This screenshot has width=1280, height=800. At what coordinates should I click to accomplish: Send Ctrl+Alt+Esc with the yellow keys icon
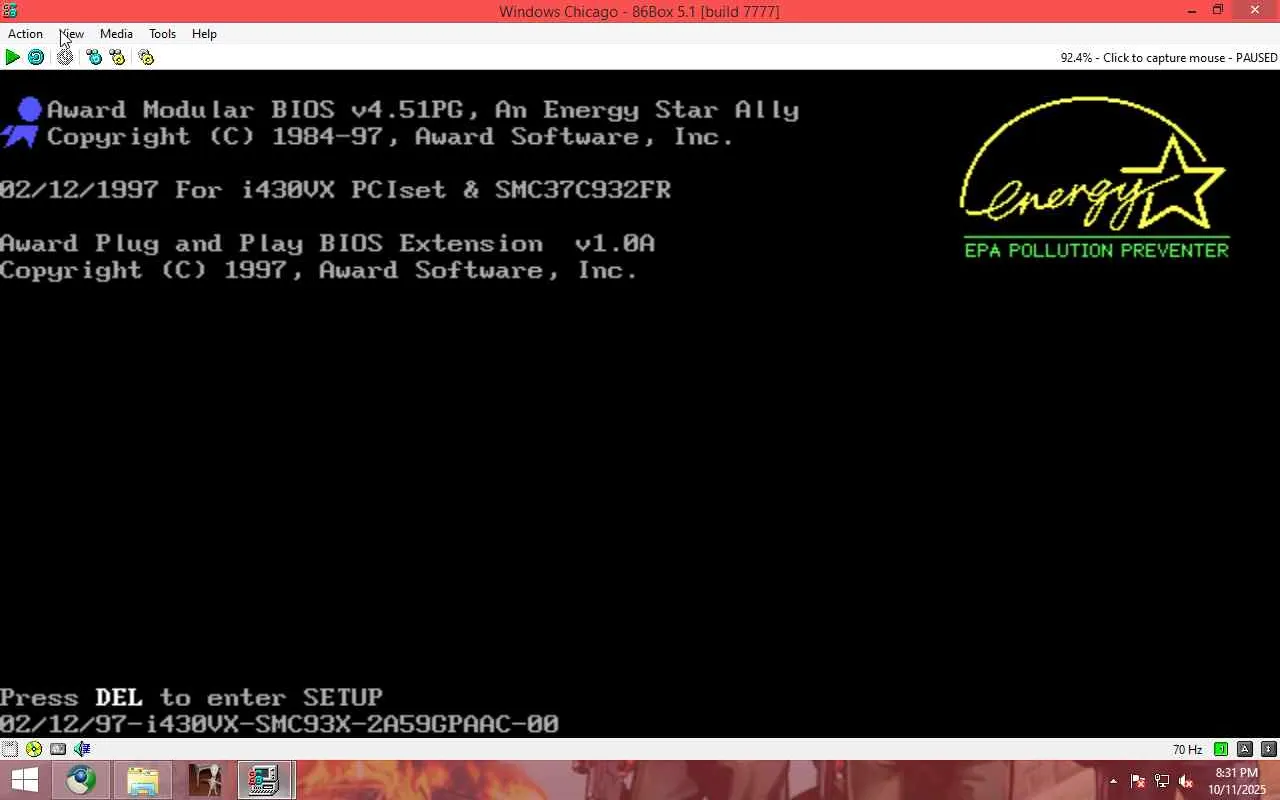click(118, 57)
